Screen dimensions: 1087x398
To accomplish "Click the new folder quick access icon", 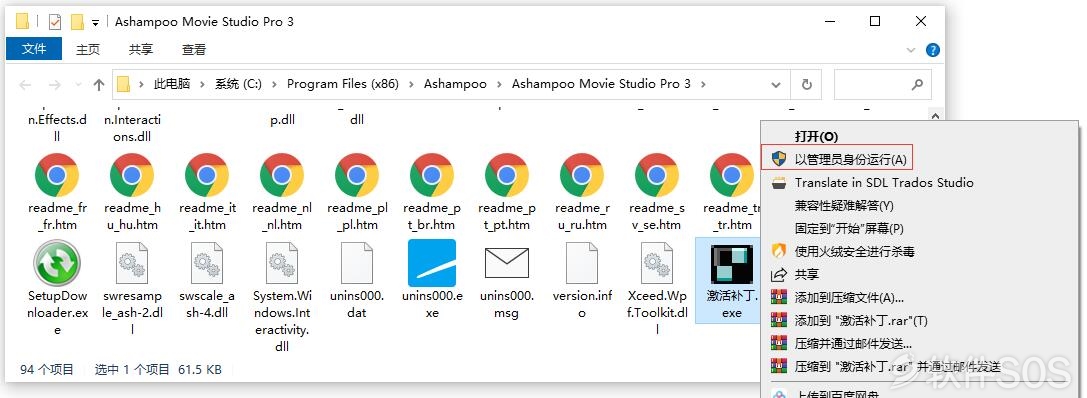I will point(77,21).
